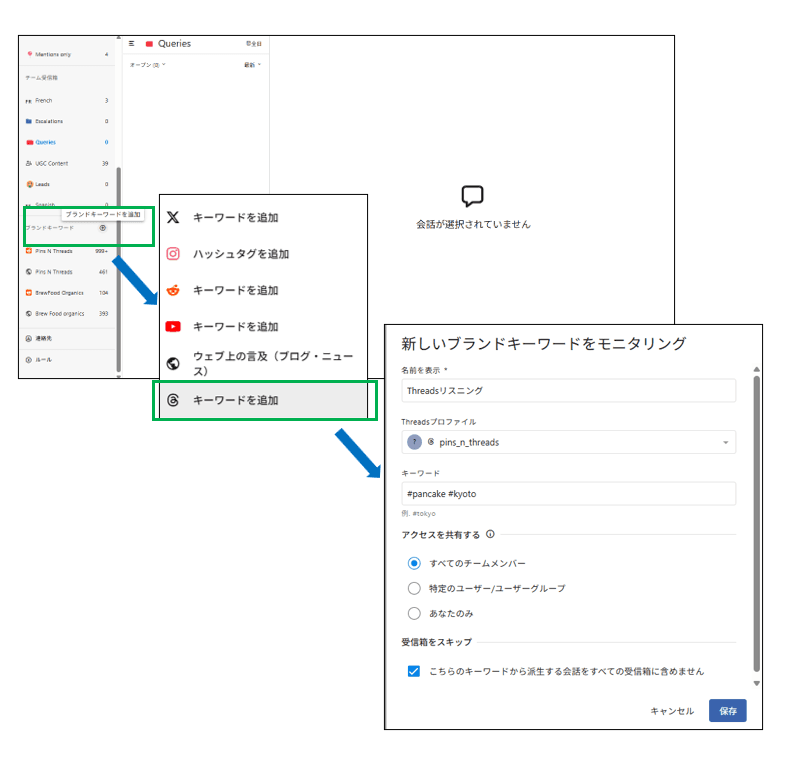Viewport: 794px width, 779px height.
Task: Select the すべてのチームメンバー radio button
Action: click(x=414, y=563)
